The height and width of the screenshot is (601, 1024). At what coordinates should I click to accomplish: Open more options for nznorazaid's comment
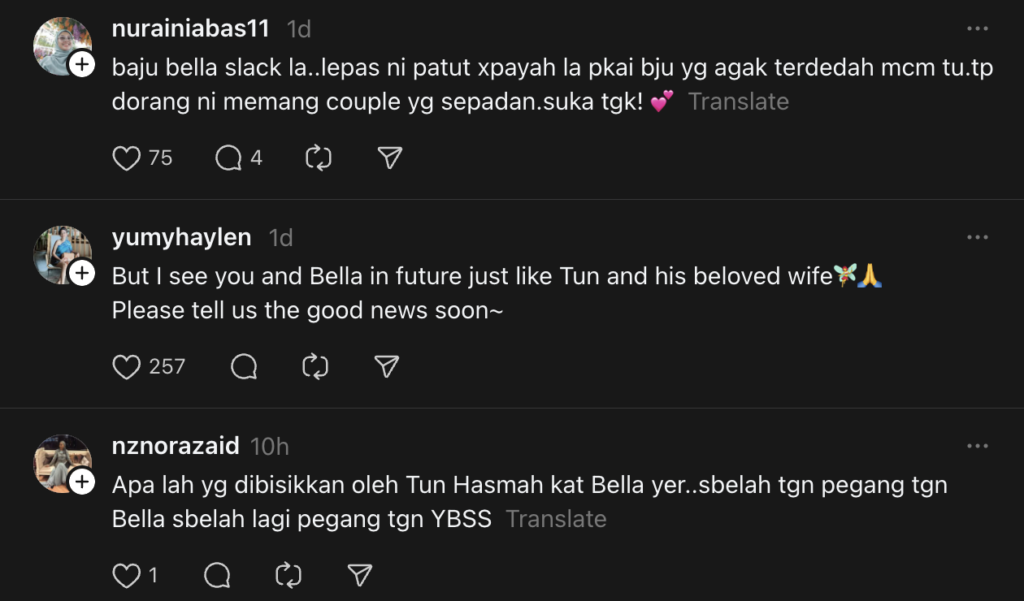pos(977,446)
